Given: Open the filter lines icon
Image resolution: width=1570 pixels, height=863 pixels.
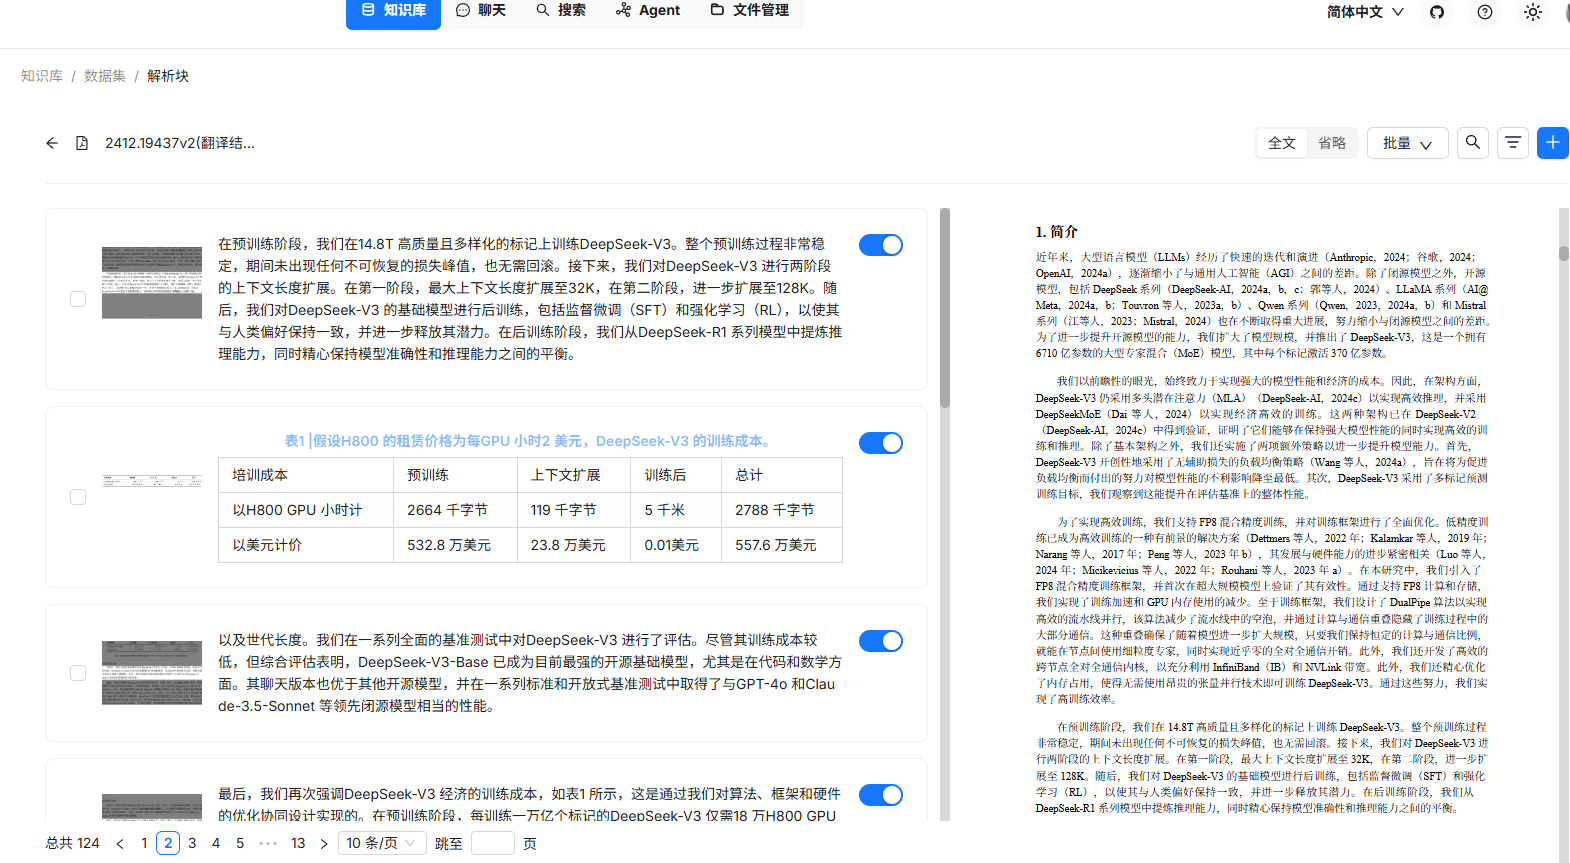Looking at the screenshot, I should tap(1513, 143).
